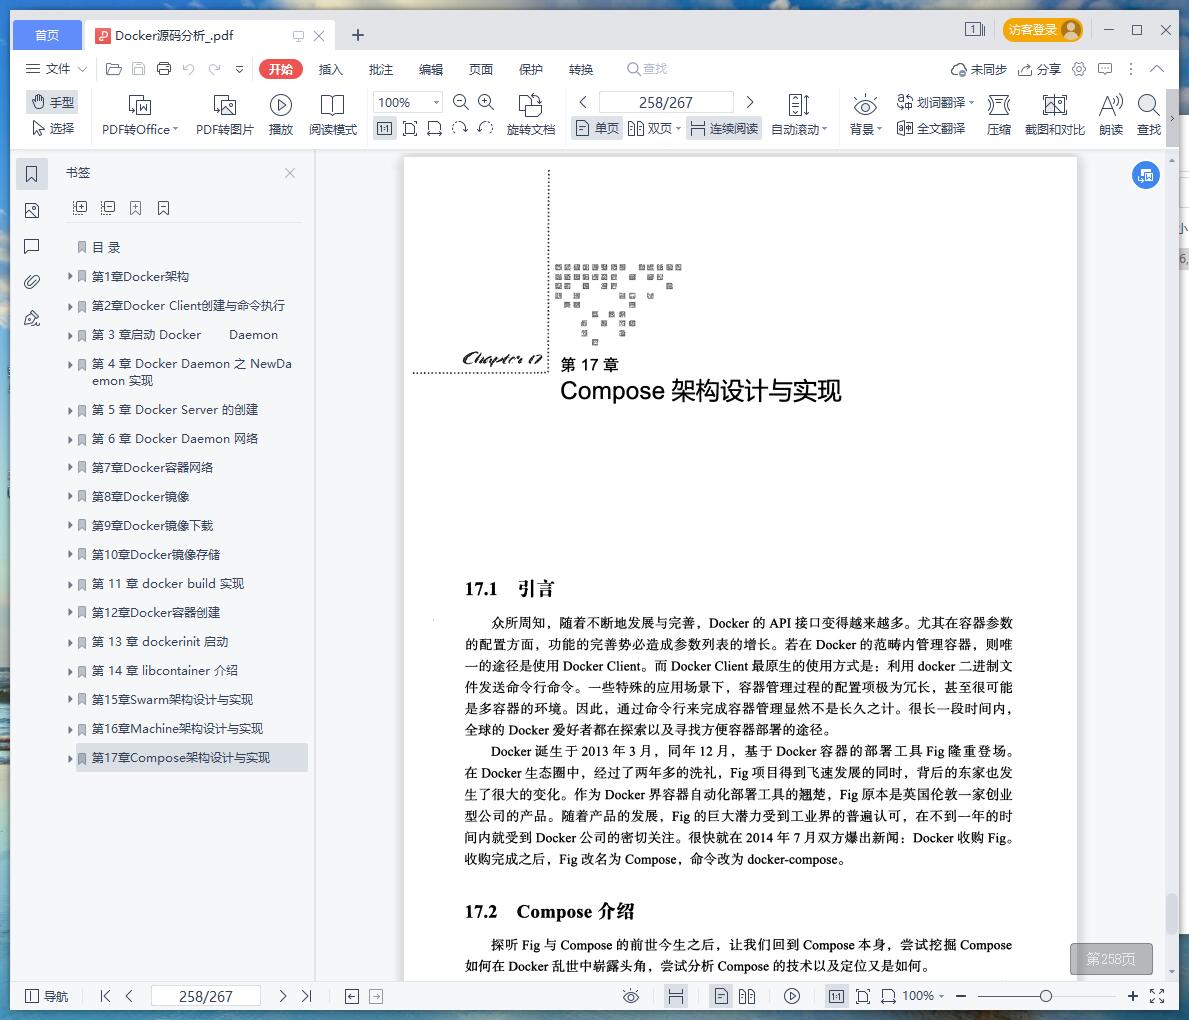
Task: Jump to first page in the status bar
Action: point(105,996)
